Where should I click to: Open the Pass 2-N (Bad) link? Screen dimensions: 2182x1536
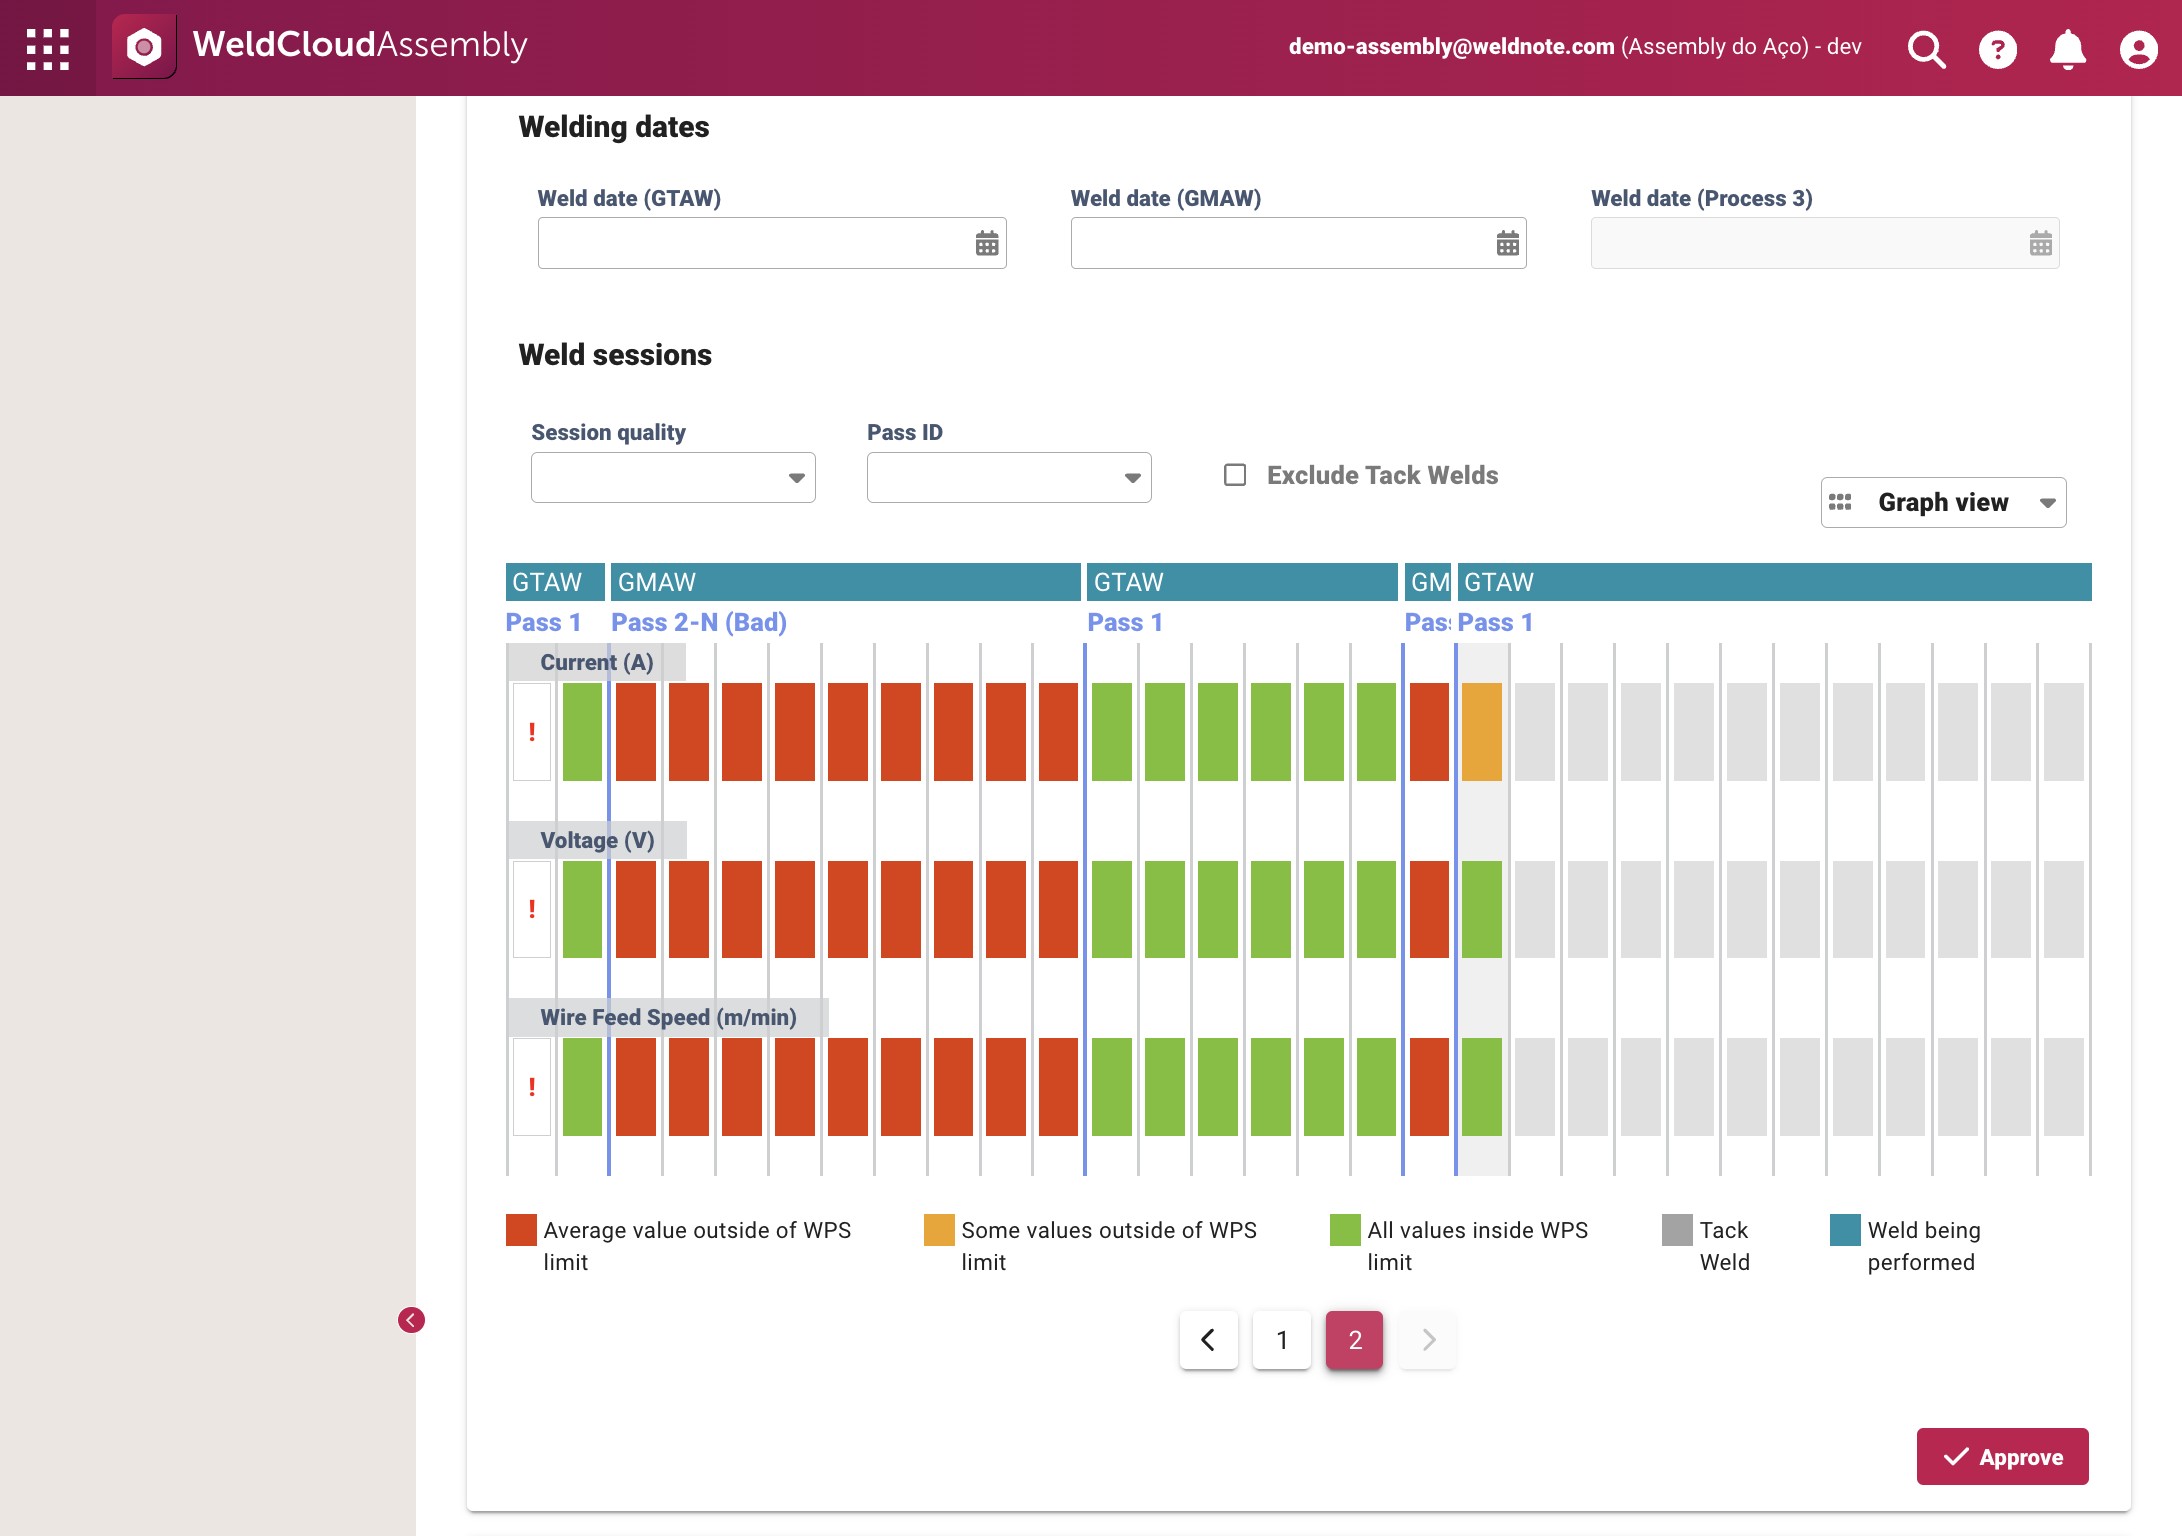pos(699,622)
